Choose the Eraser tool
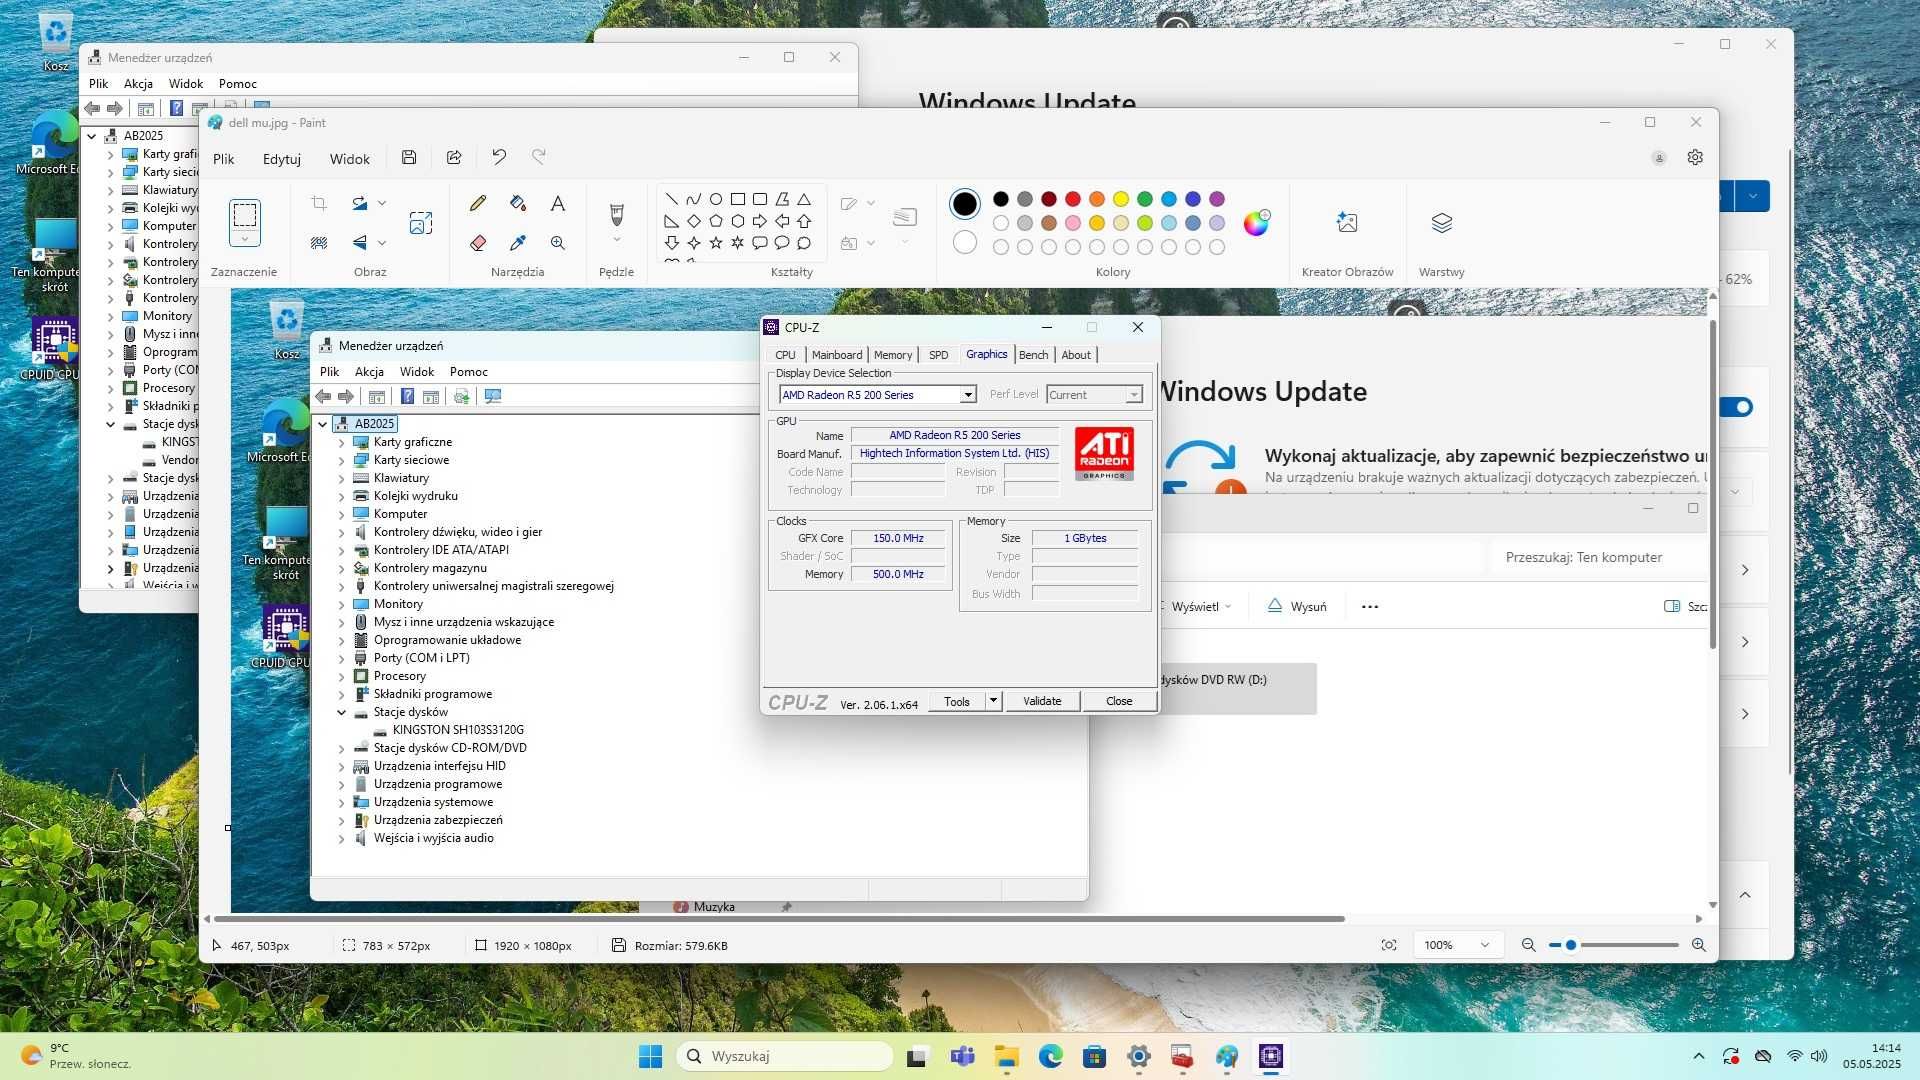Screen dimensions: 1920x1080 click(478, 243)
